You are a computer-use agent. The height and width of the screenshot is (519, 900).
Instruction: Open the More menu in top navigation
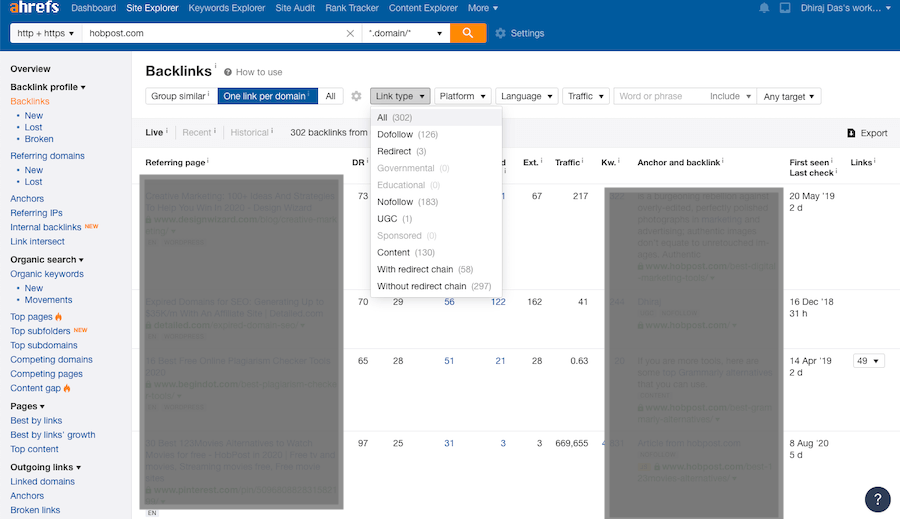click(483, 8)
